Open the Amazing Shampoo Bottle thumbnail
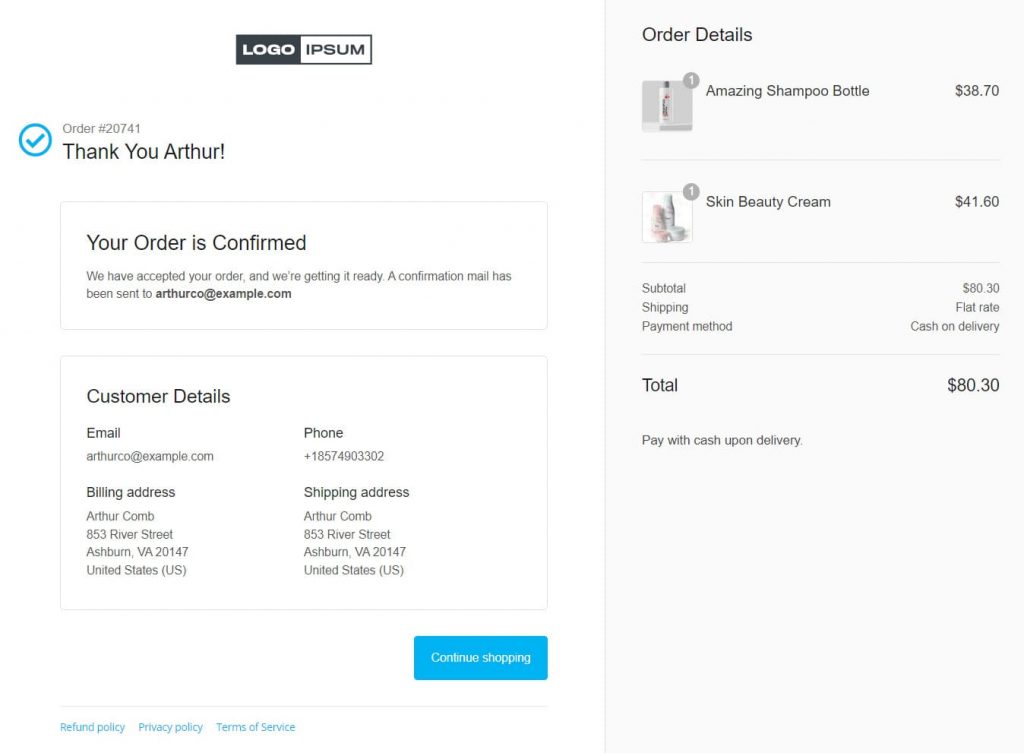1024x753 pixels. pos(667,106)
